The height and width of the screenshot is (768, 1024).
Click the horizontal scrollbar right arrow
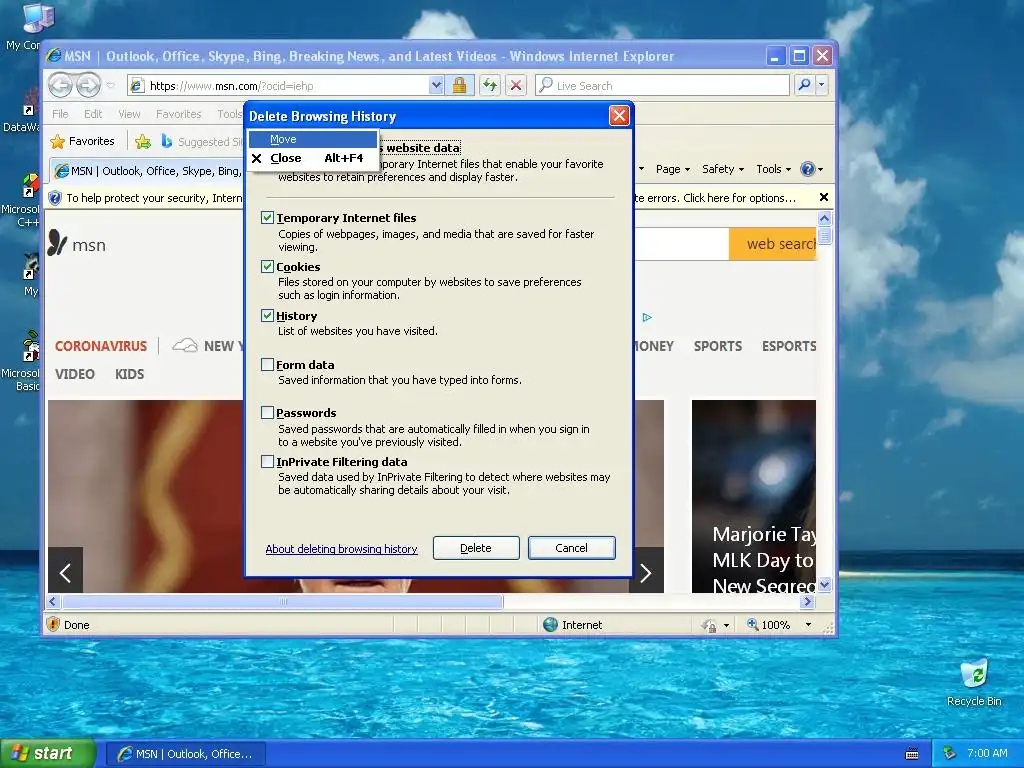pyautogui.click(x=808, y=601)
